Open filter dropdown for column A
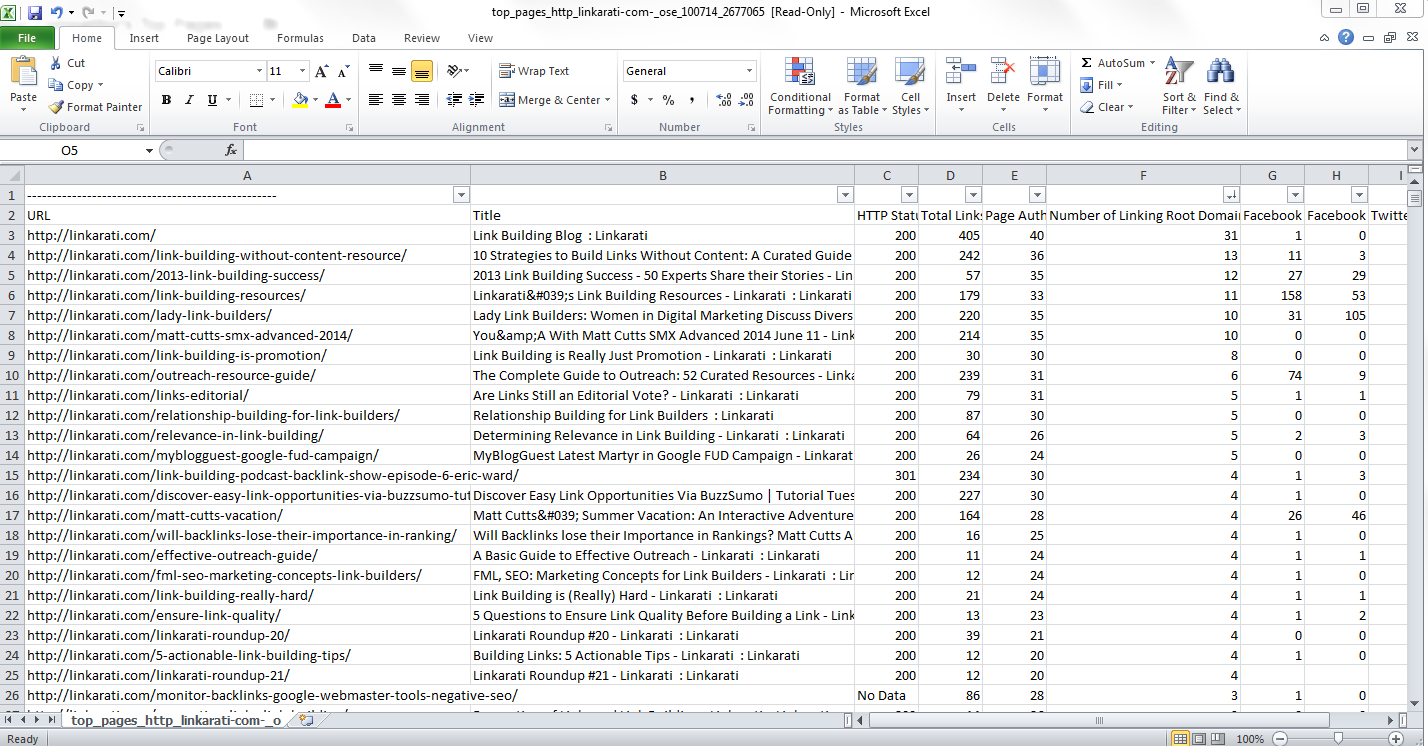The image size is (1428, 746). 461,195
